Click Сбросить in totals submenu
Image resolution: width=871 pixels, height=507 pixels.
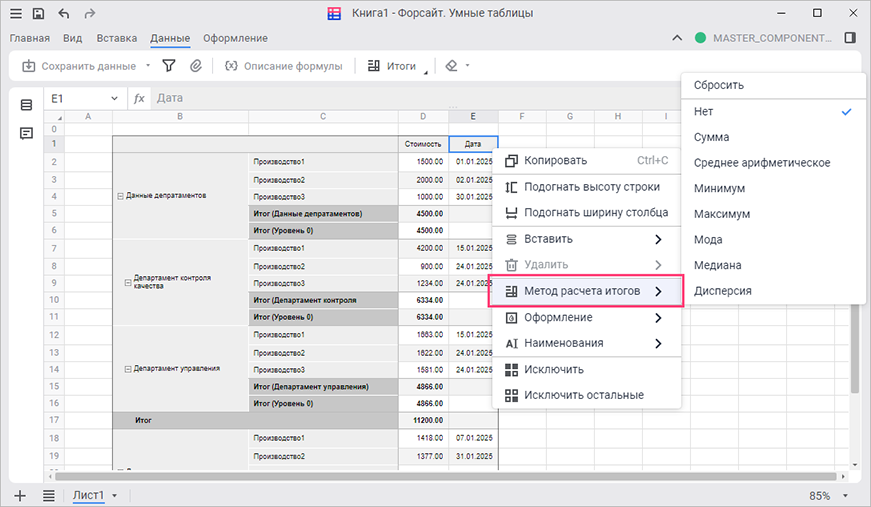coord(773,86)
